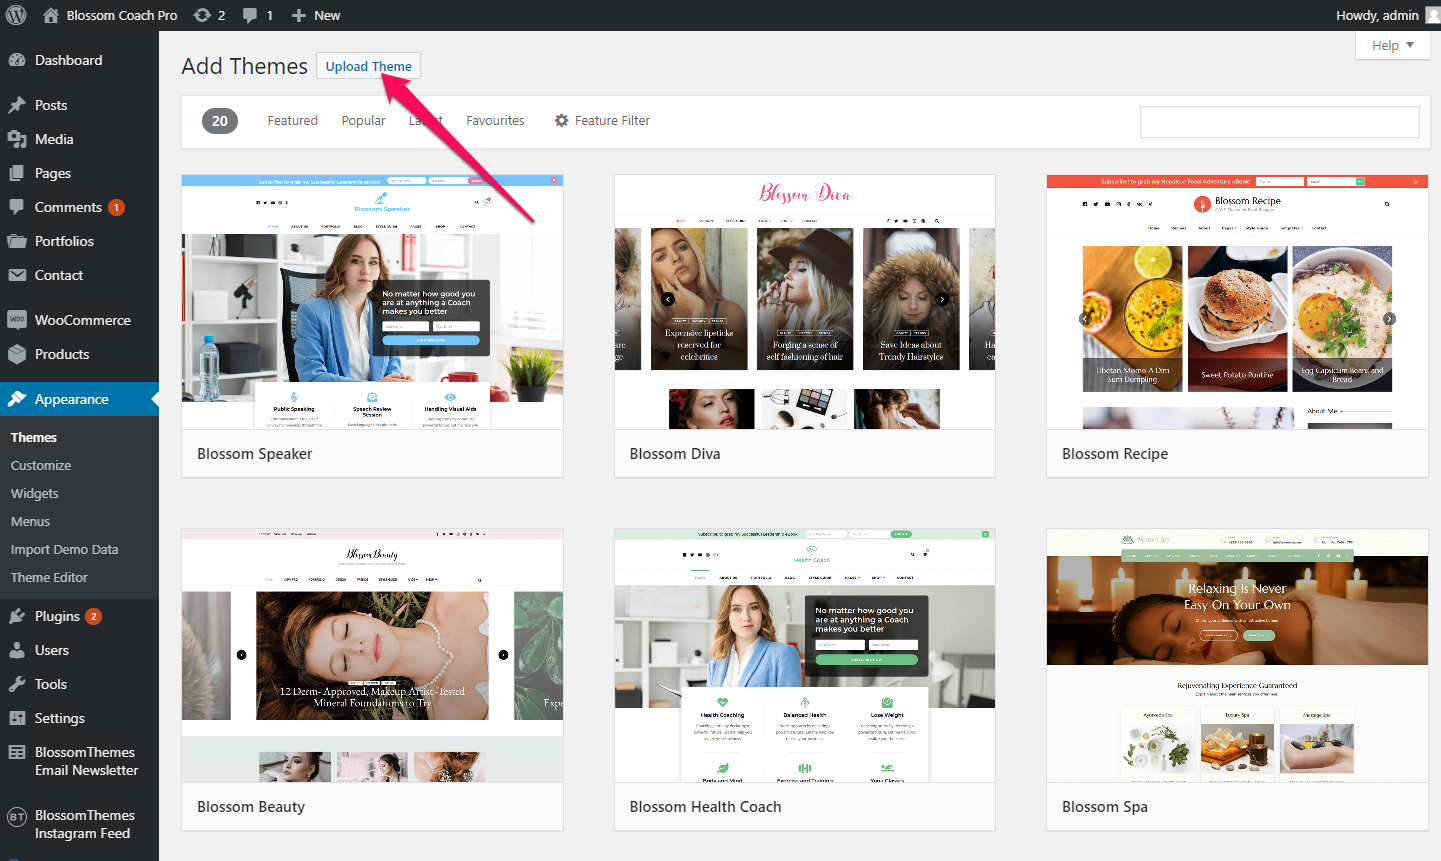Click the Upload Theme button
The height and width of the screenshot is (861, 1441).
point(368,66)
